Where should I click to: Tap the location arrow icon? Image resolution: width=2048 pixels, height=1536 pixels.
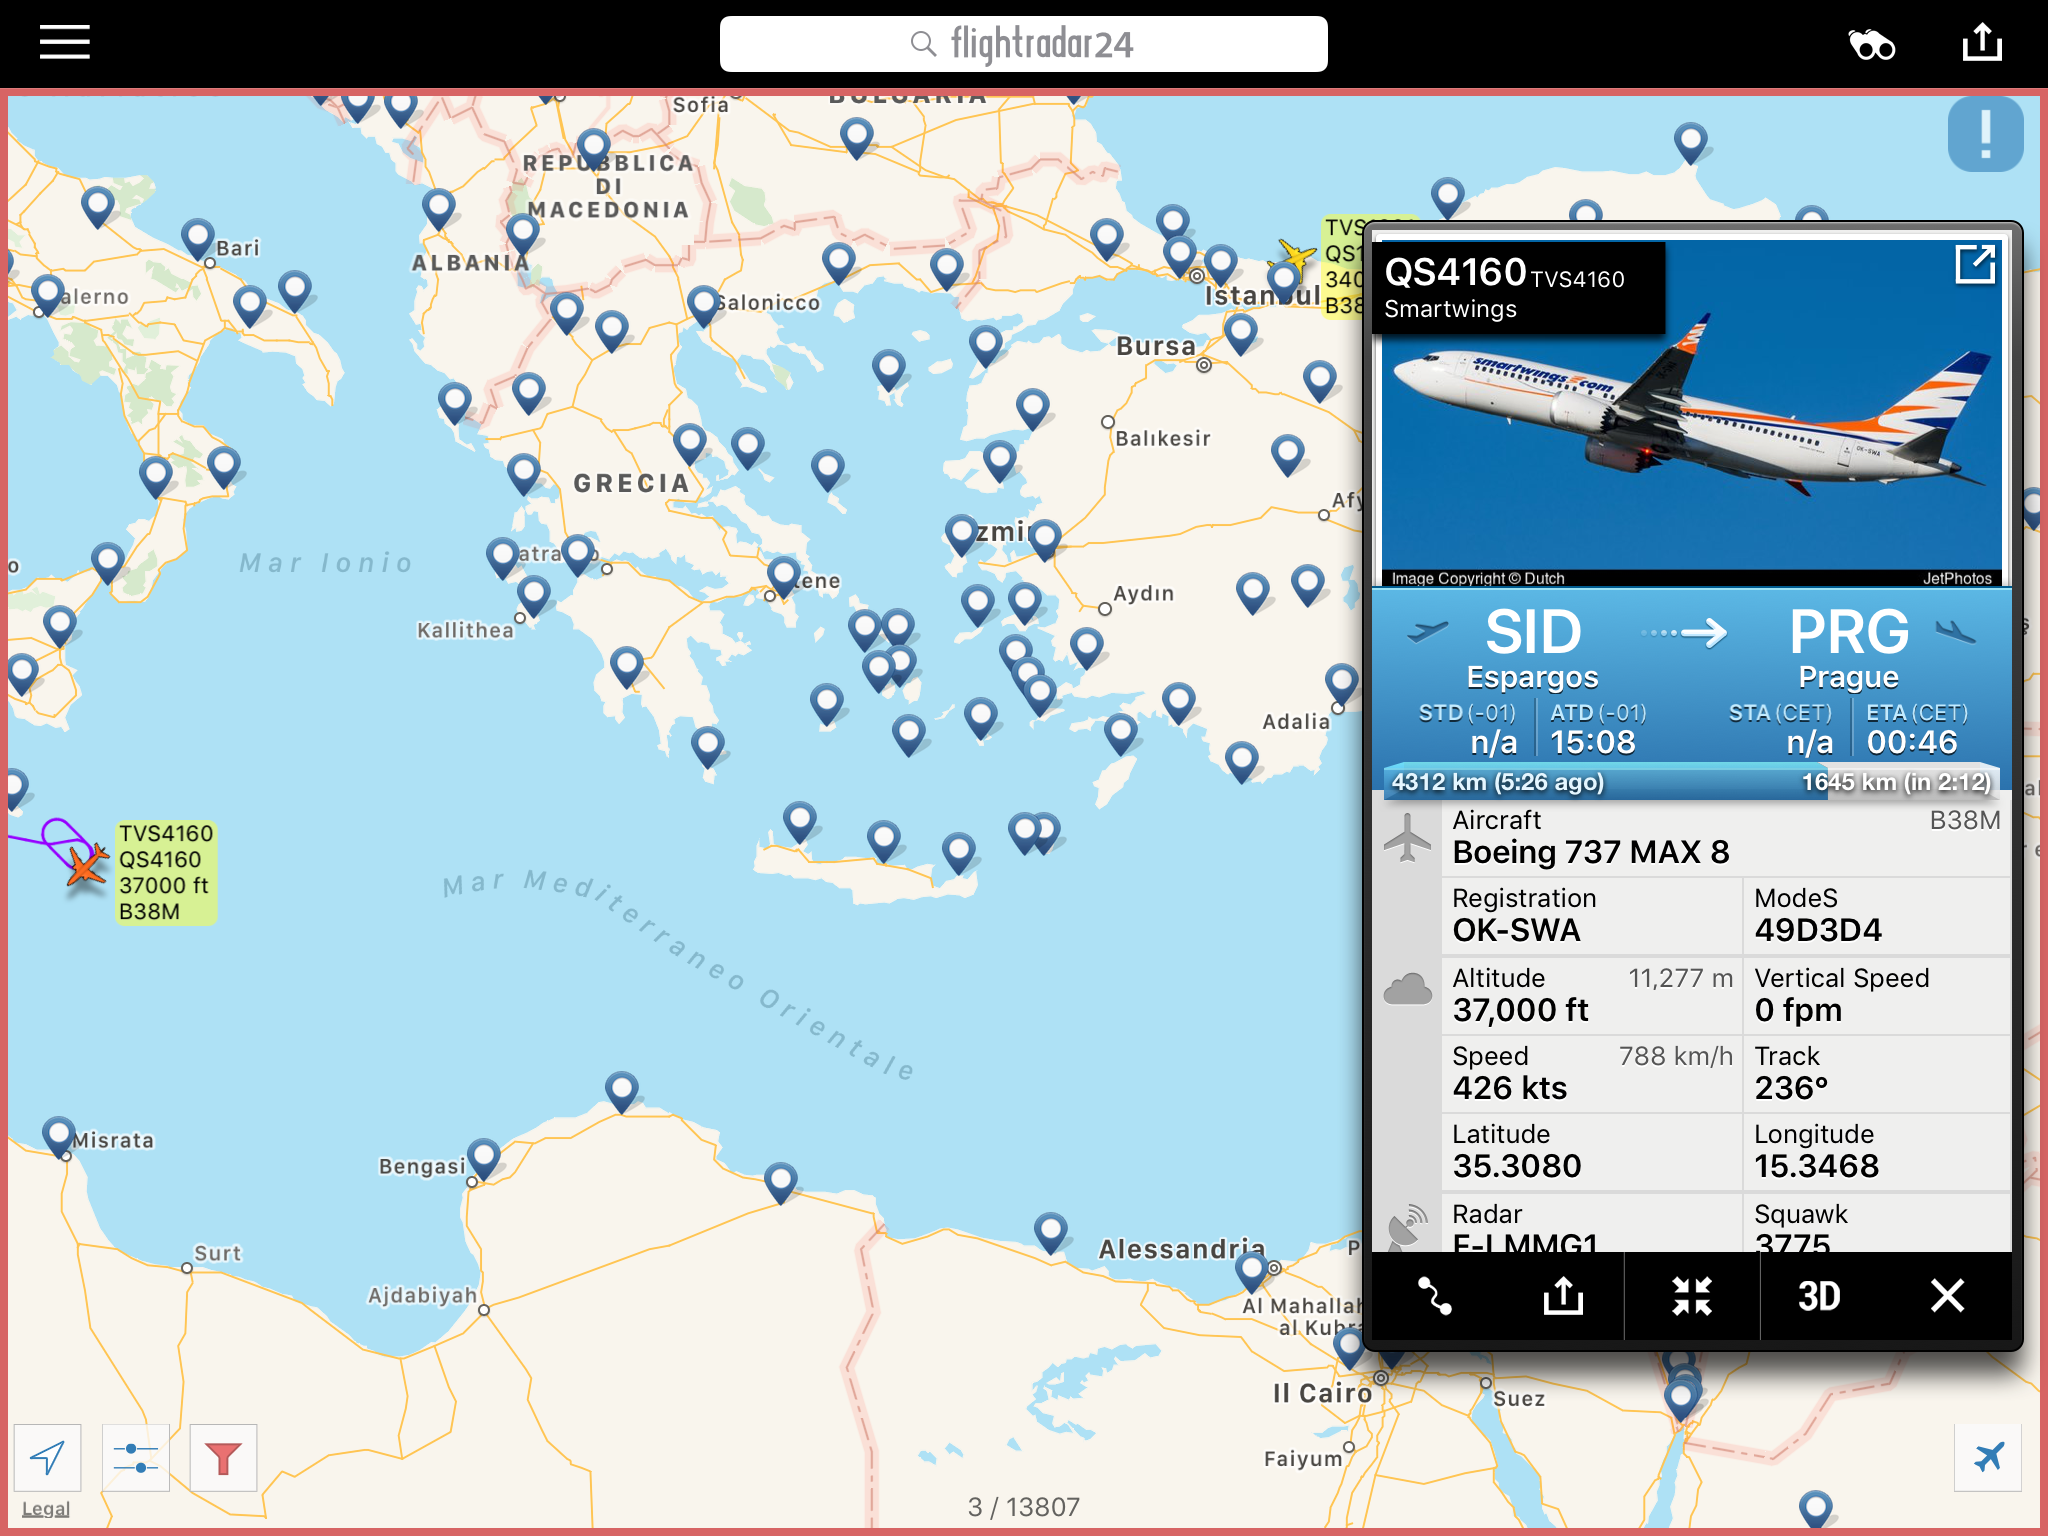click(47, 1457)
